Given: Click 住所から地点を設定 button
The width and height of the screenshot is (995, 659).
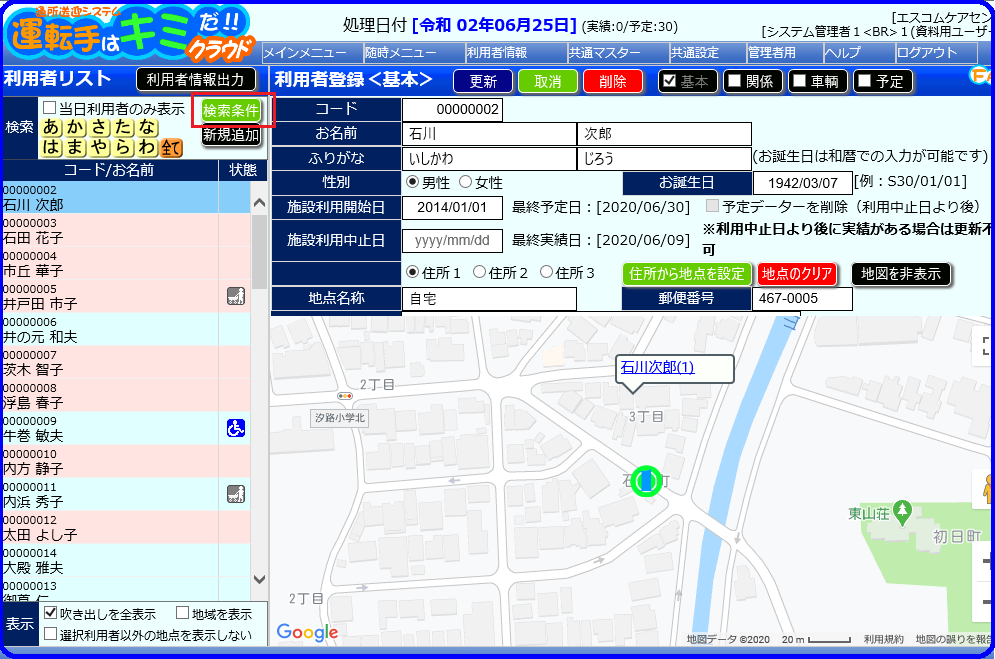Looking at the screenshot, I should coord(687,273).
